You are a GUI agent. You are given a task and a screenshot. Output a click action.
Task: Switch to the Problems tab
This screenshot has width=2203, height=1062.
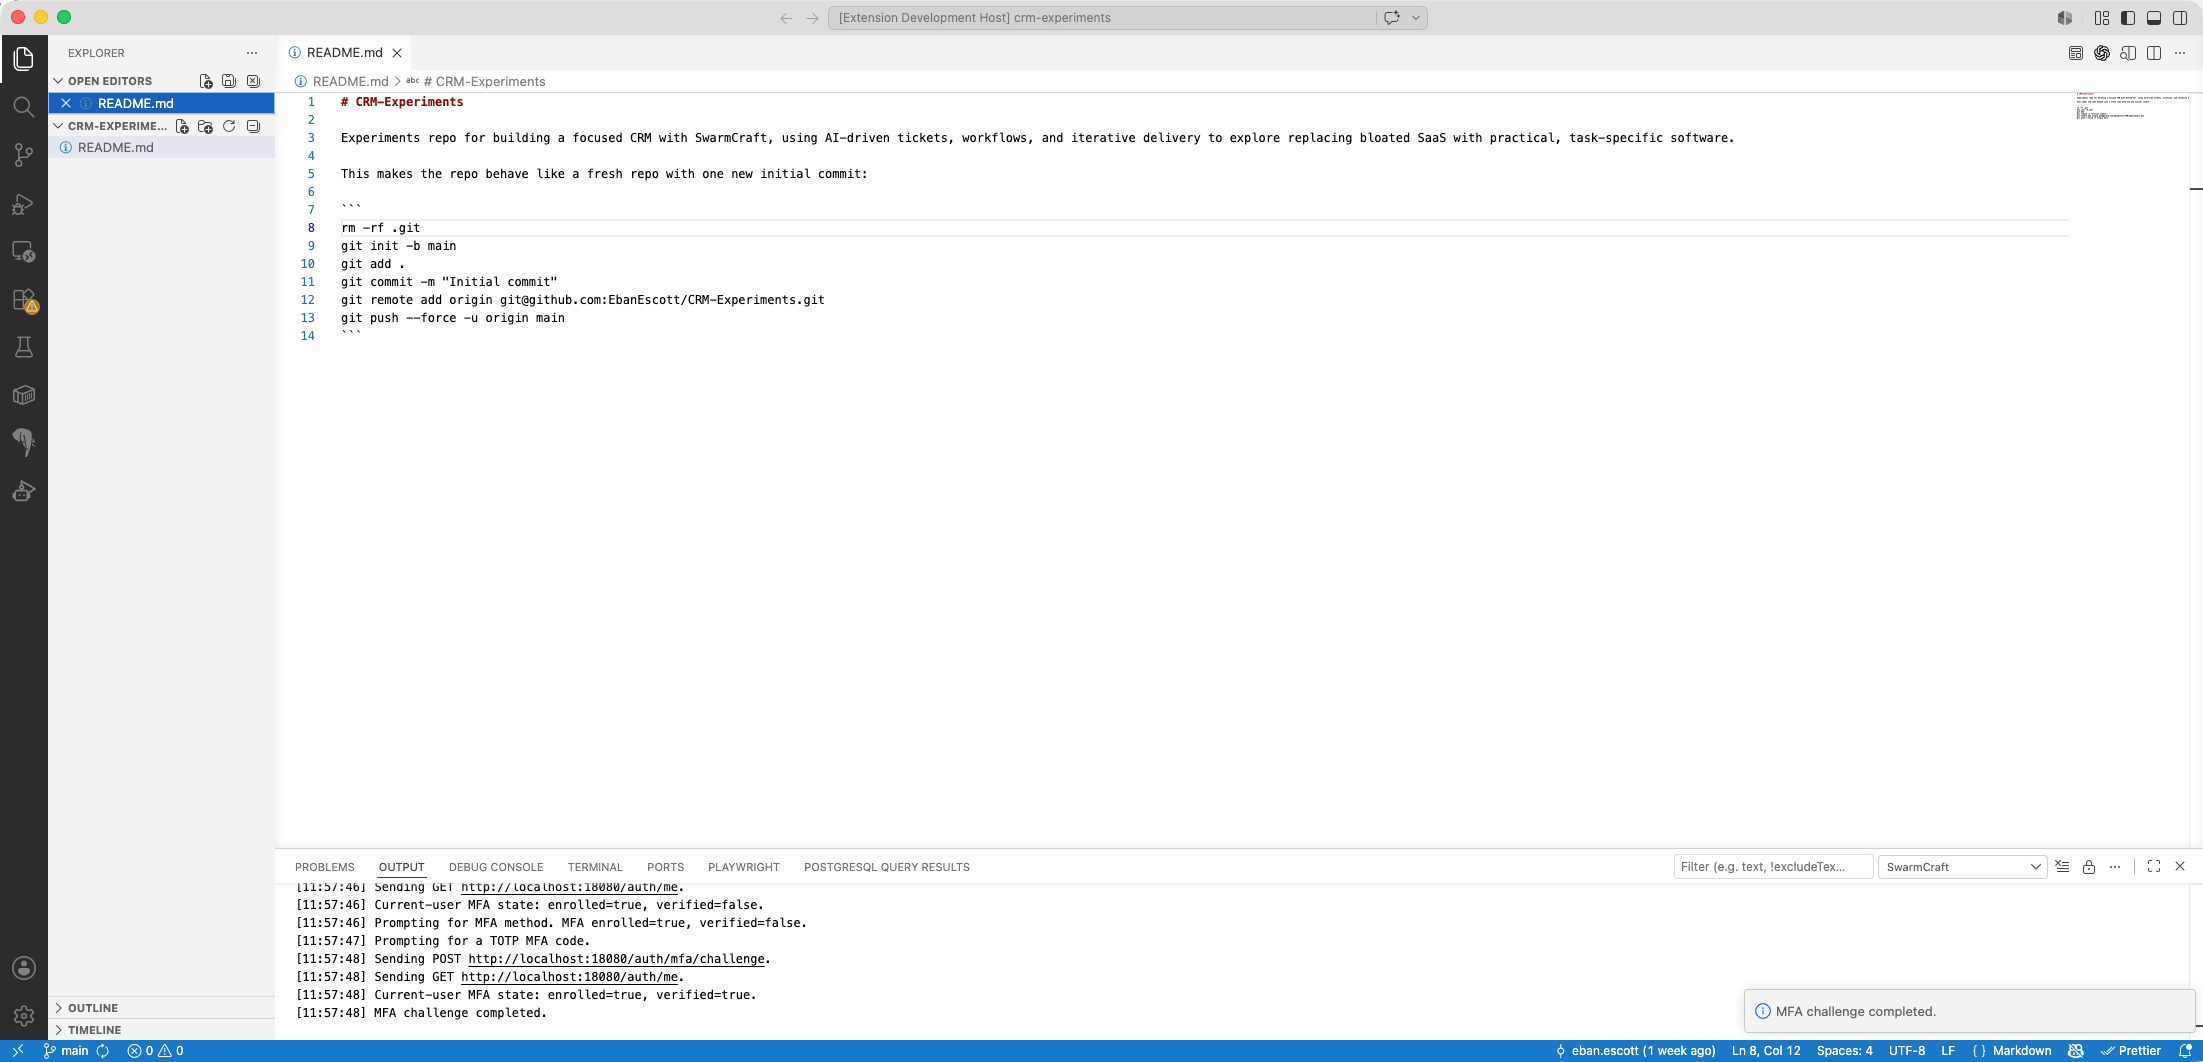tap(324, 867)
